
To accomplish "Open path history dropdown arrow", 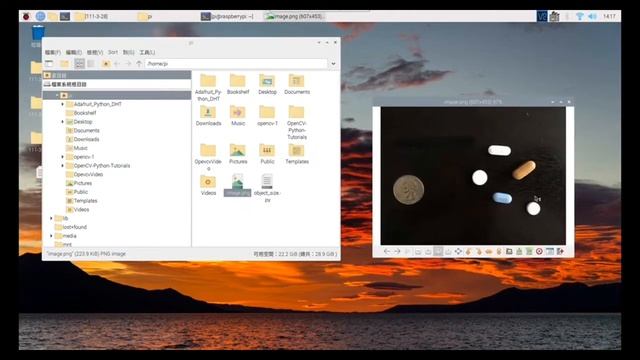I will [333, 64].
